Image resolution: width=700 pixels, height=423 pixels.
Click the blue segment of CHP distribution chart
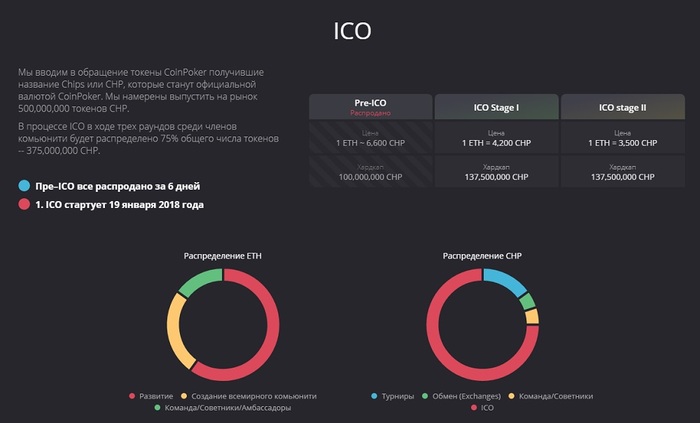504,279
